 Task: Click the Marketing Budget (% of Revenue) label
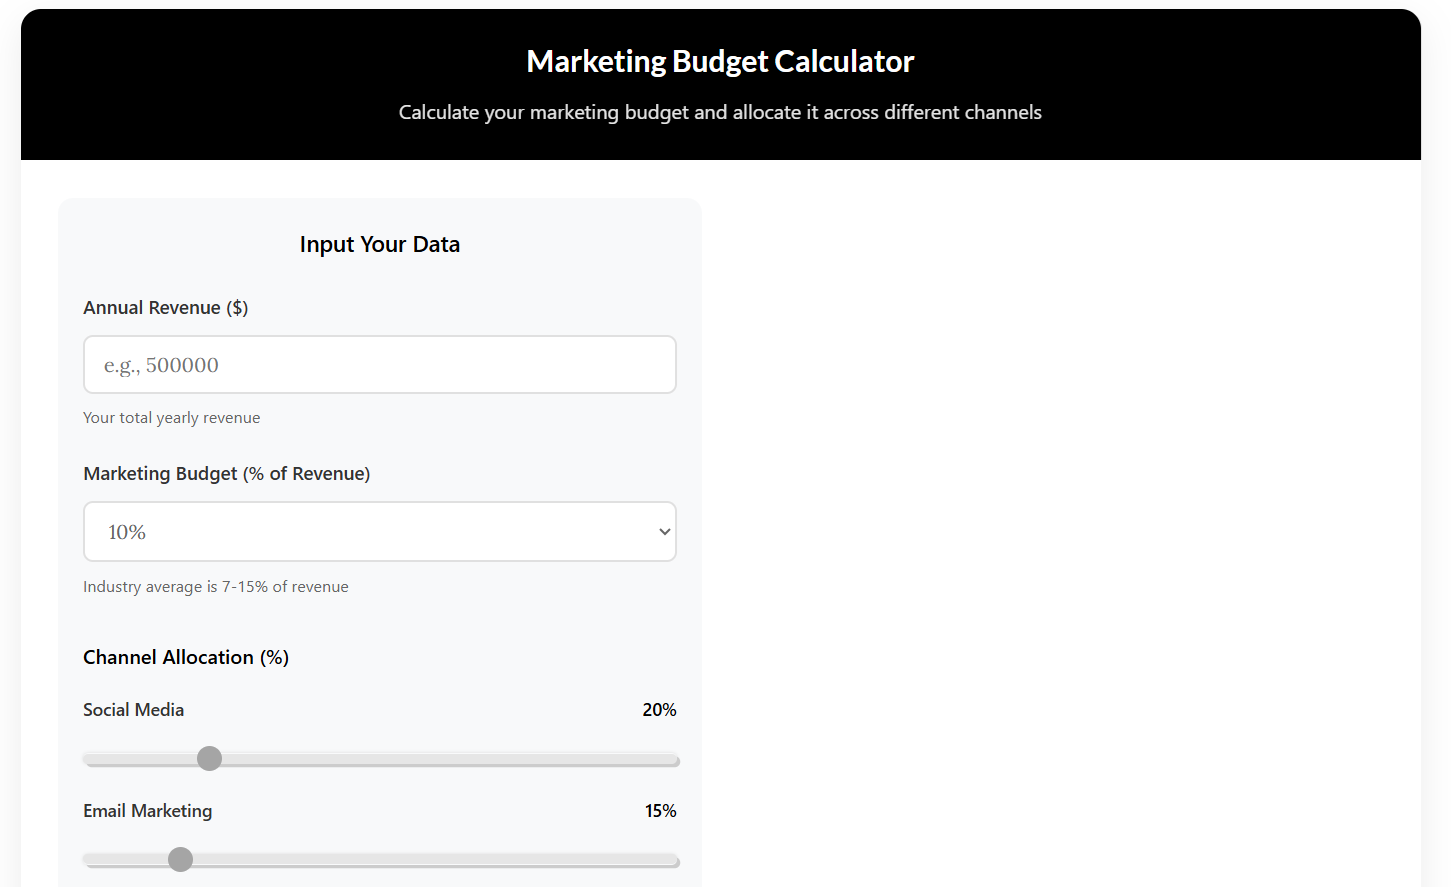(227, 474)
